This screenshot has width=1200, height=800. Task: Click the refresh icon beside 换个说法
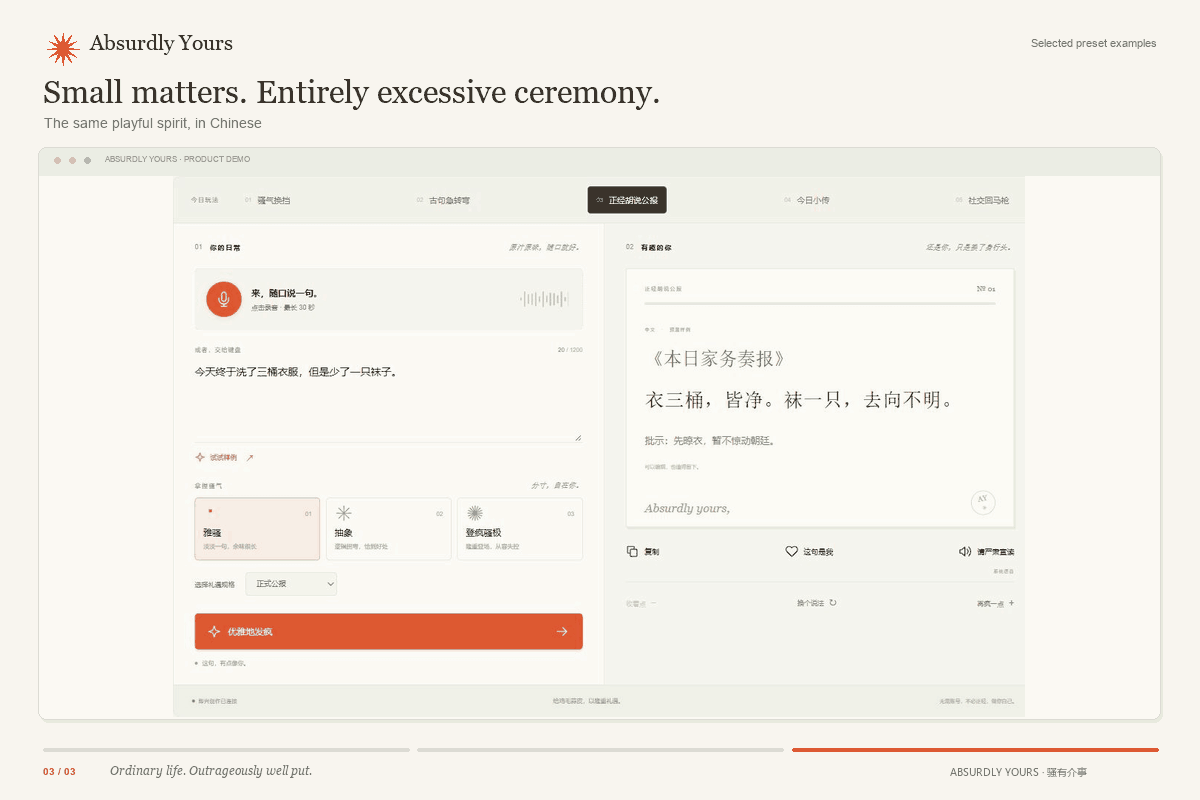click(x=833, y=603)
